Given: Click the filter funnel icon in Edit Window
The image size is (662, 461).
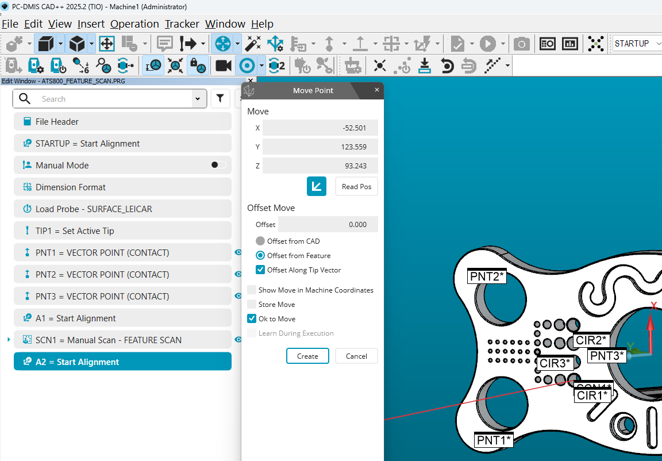Looking at the screenshot, I should pyautogui.click(x=220, y=98).
